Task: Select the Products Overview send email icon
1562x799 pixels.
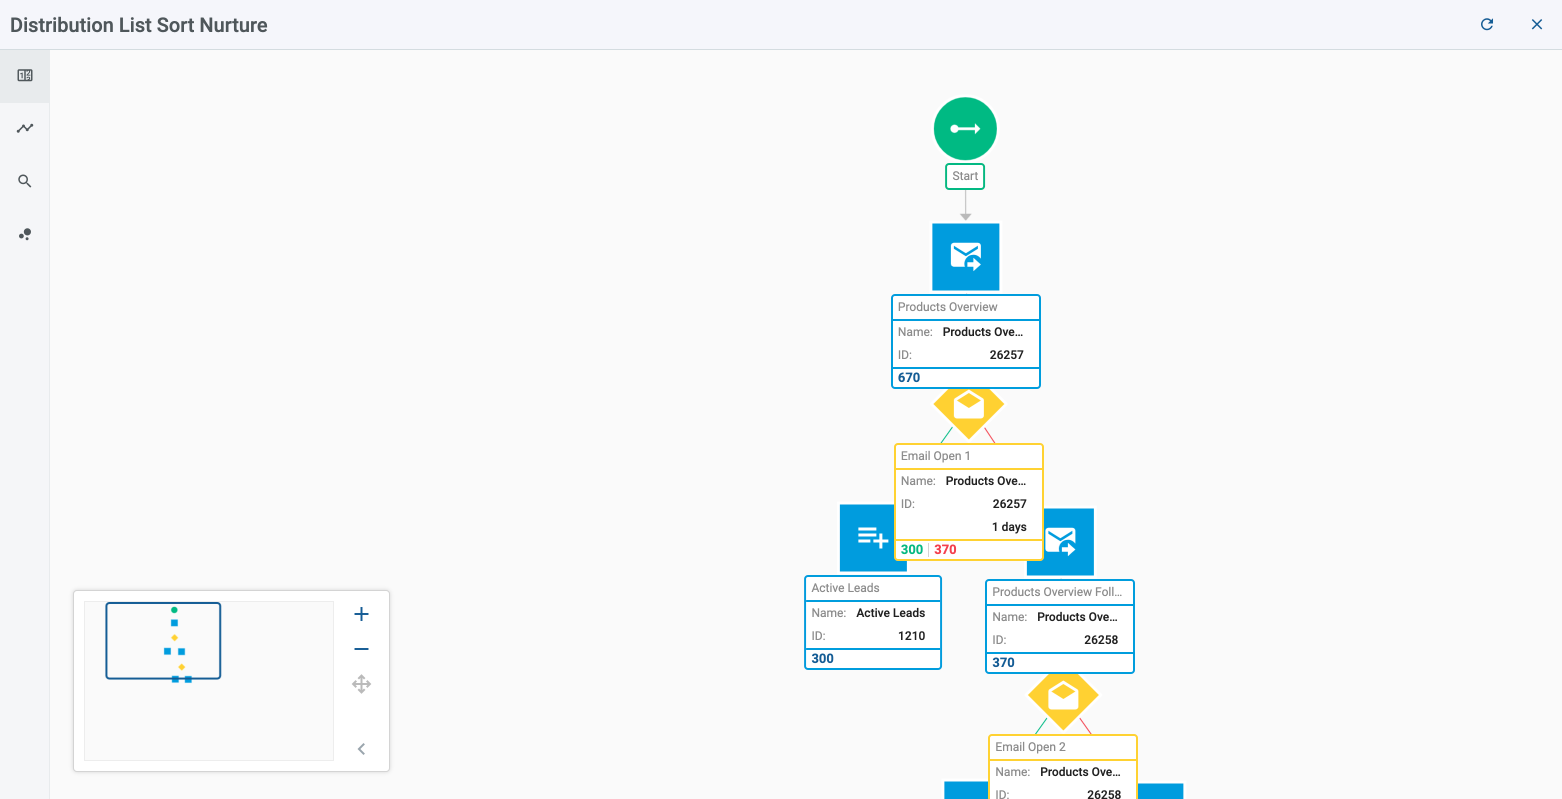Action: (x=964, y=256)
